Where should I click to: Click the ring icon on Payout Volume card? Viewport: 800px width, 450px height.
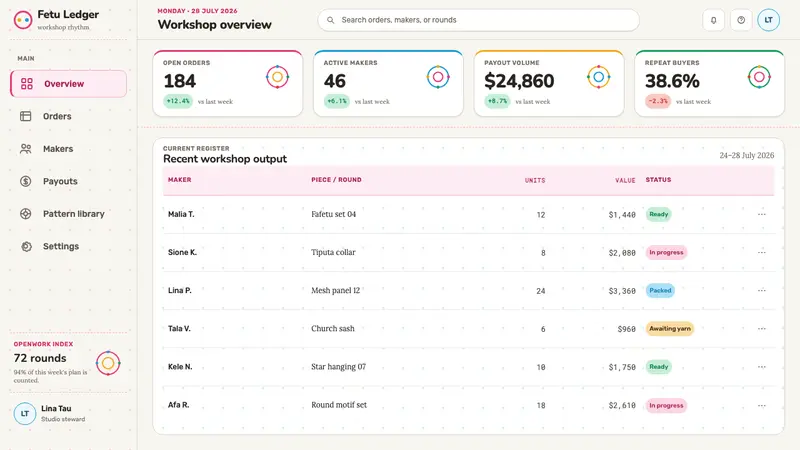tap(598, 77)
